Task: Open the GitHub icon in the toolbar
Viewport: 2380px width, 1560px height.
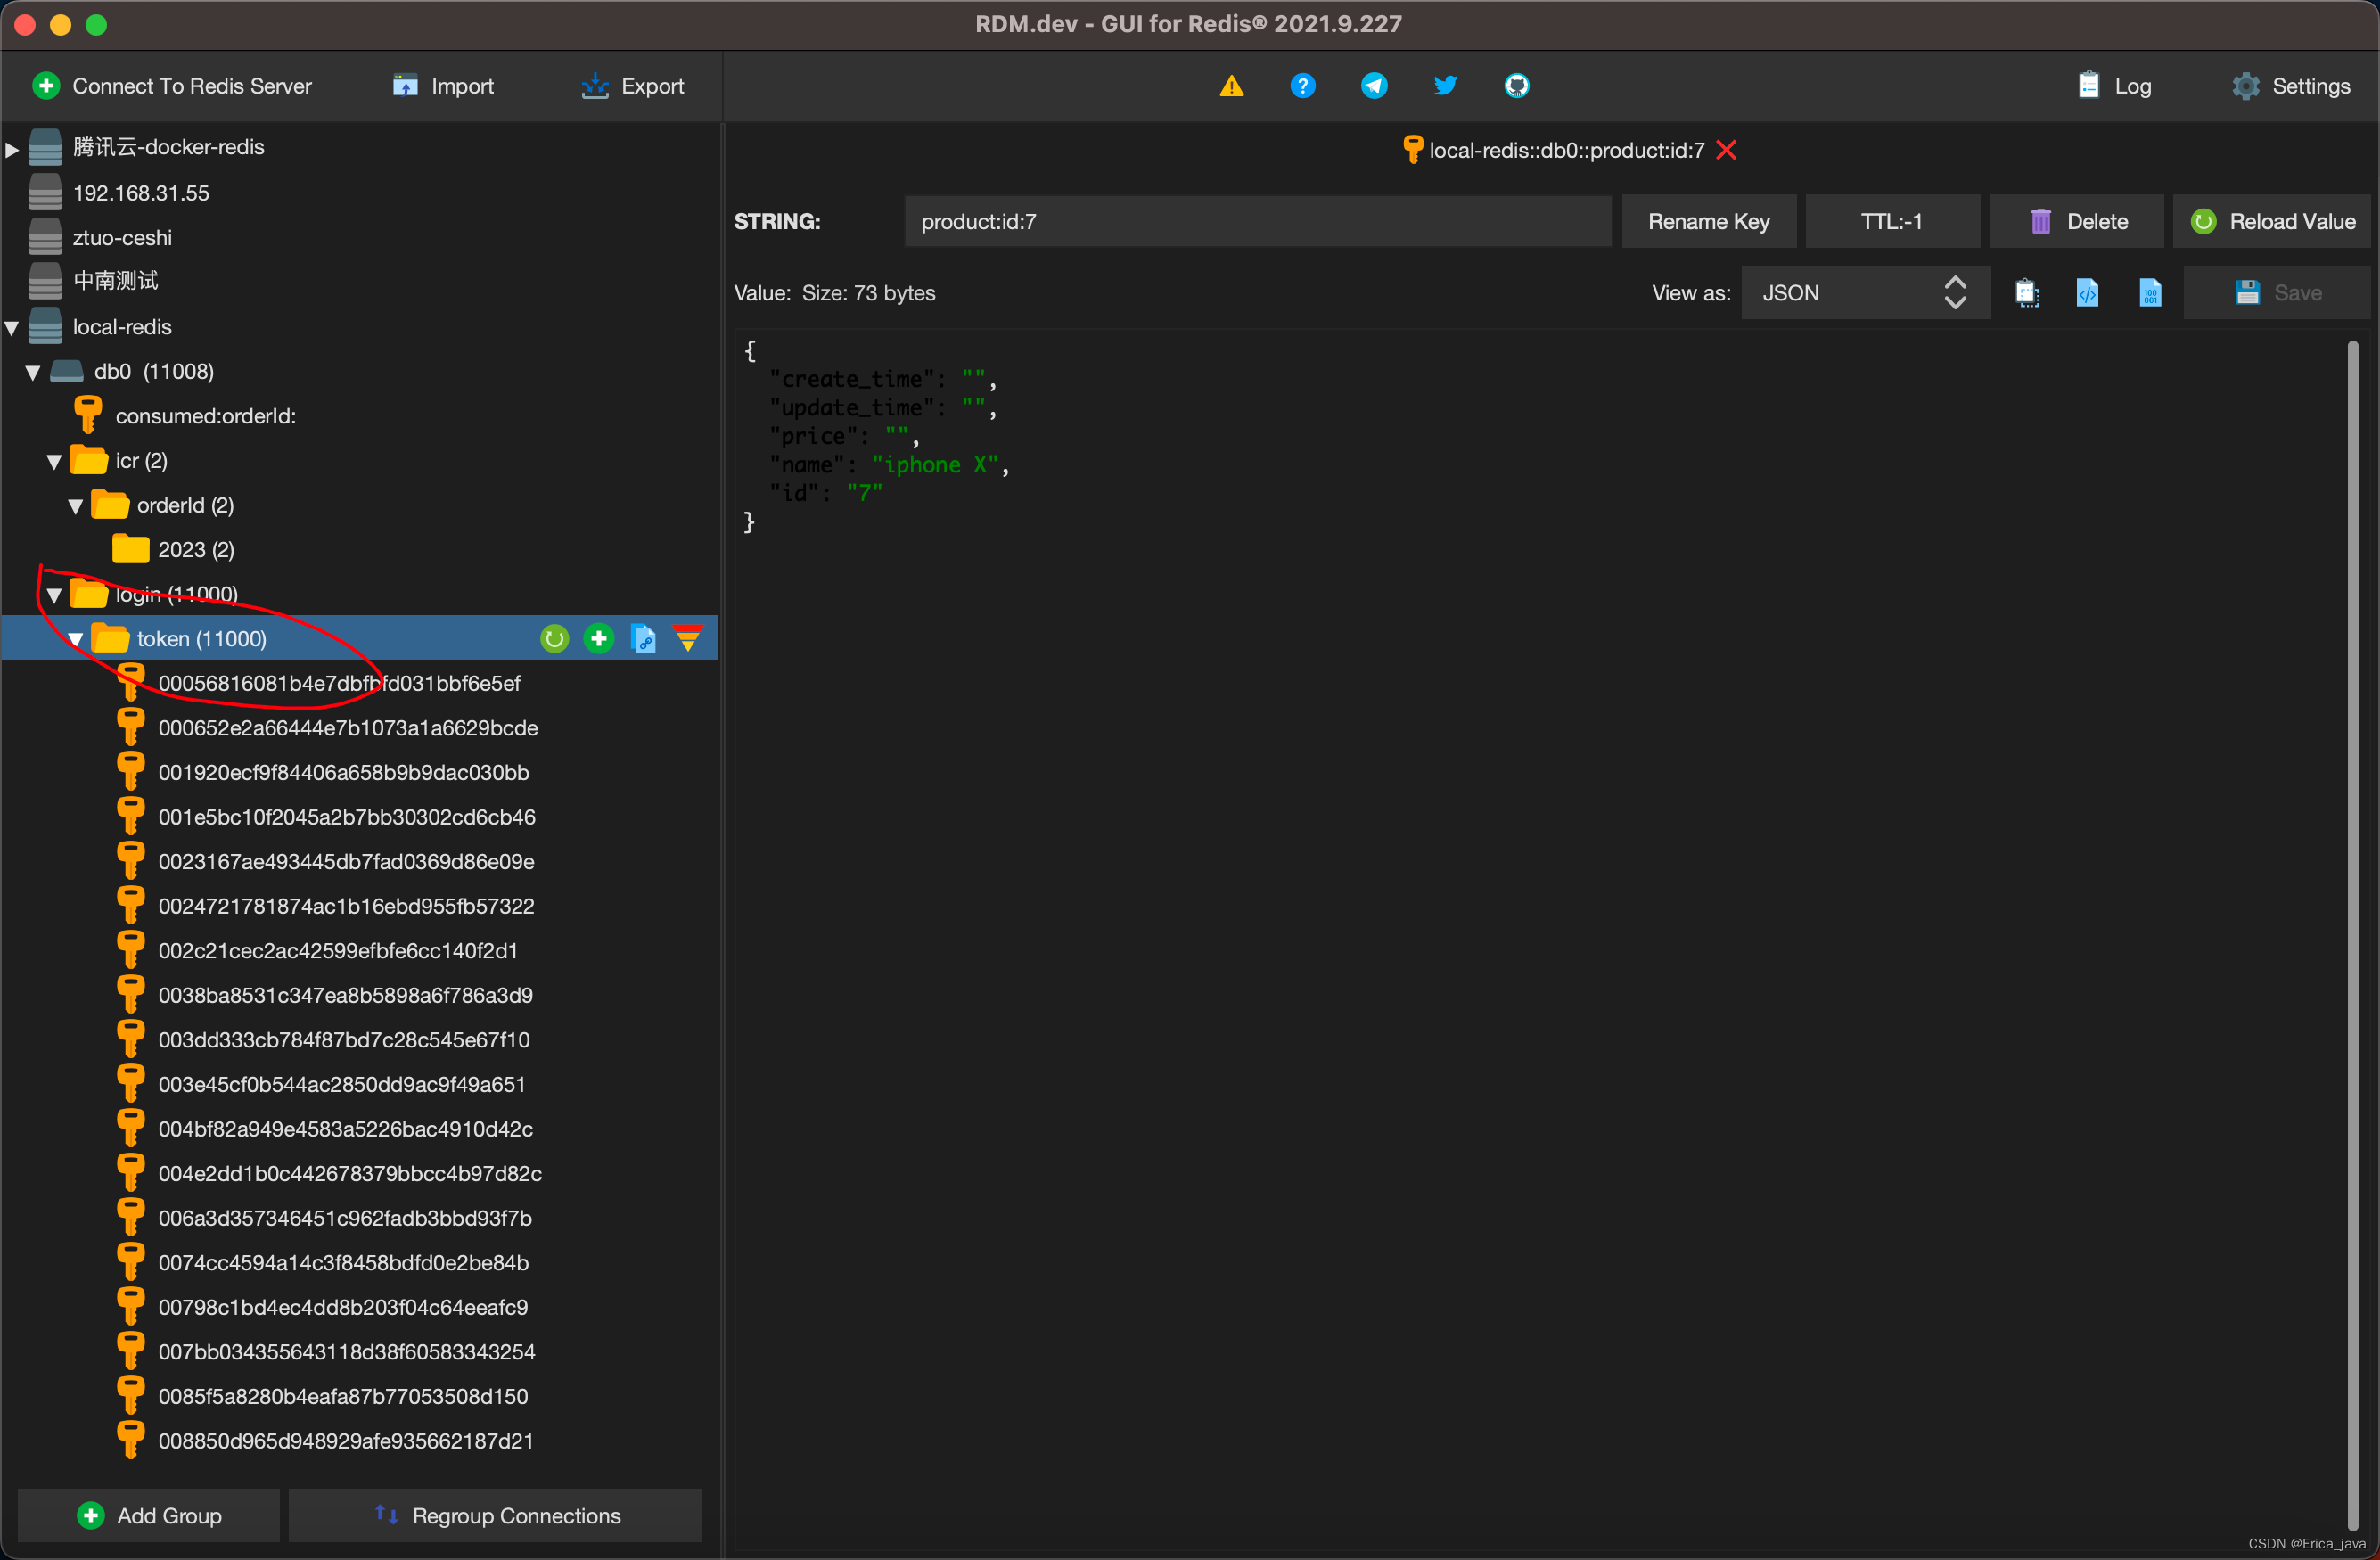Action: coord(1516,86)
